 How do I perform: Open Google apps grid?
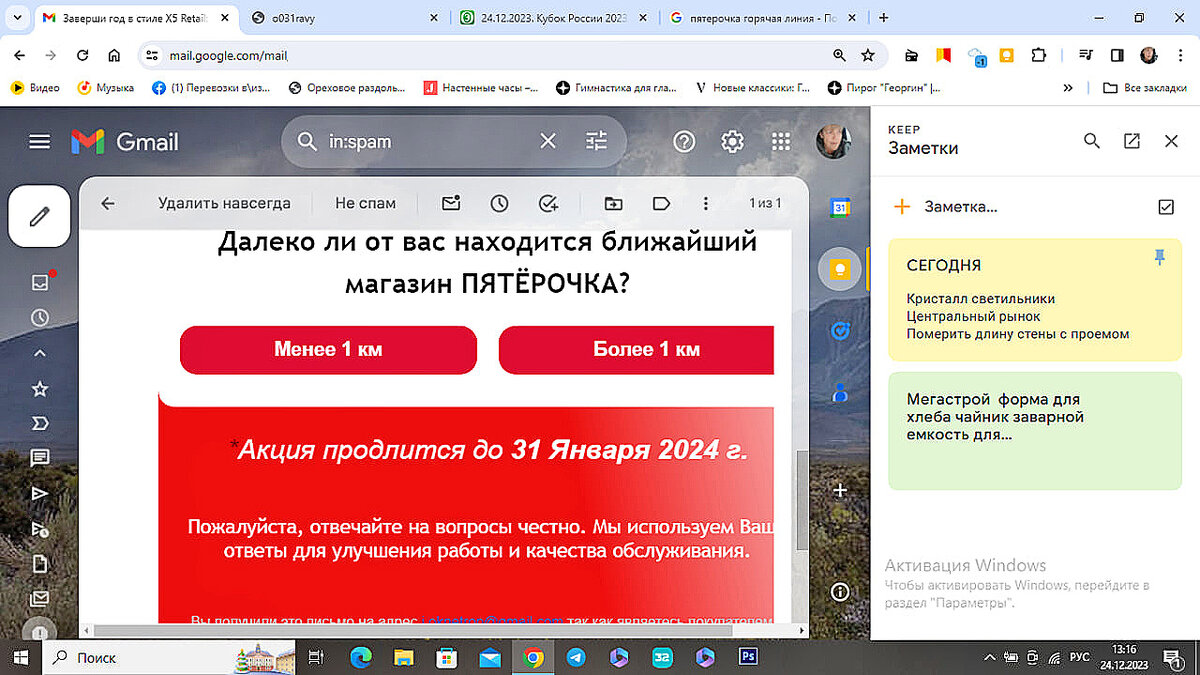click(x=781, y=142)
